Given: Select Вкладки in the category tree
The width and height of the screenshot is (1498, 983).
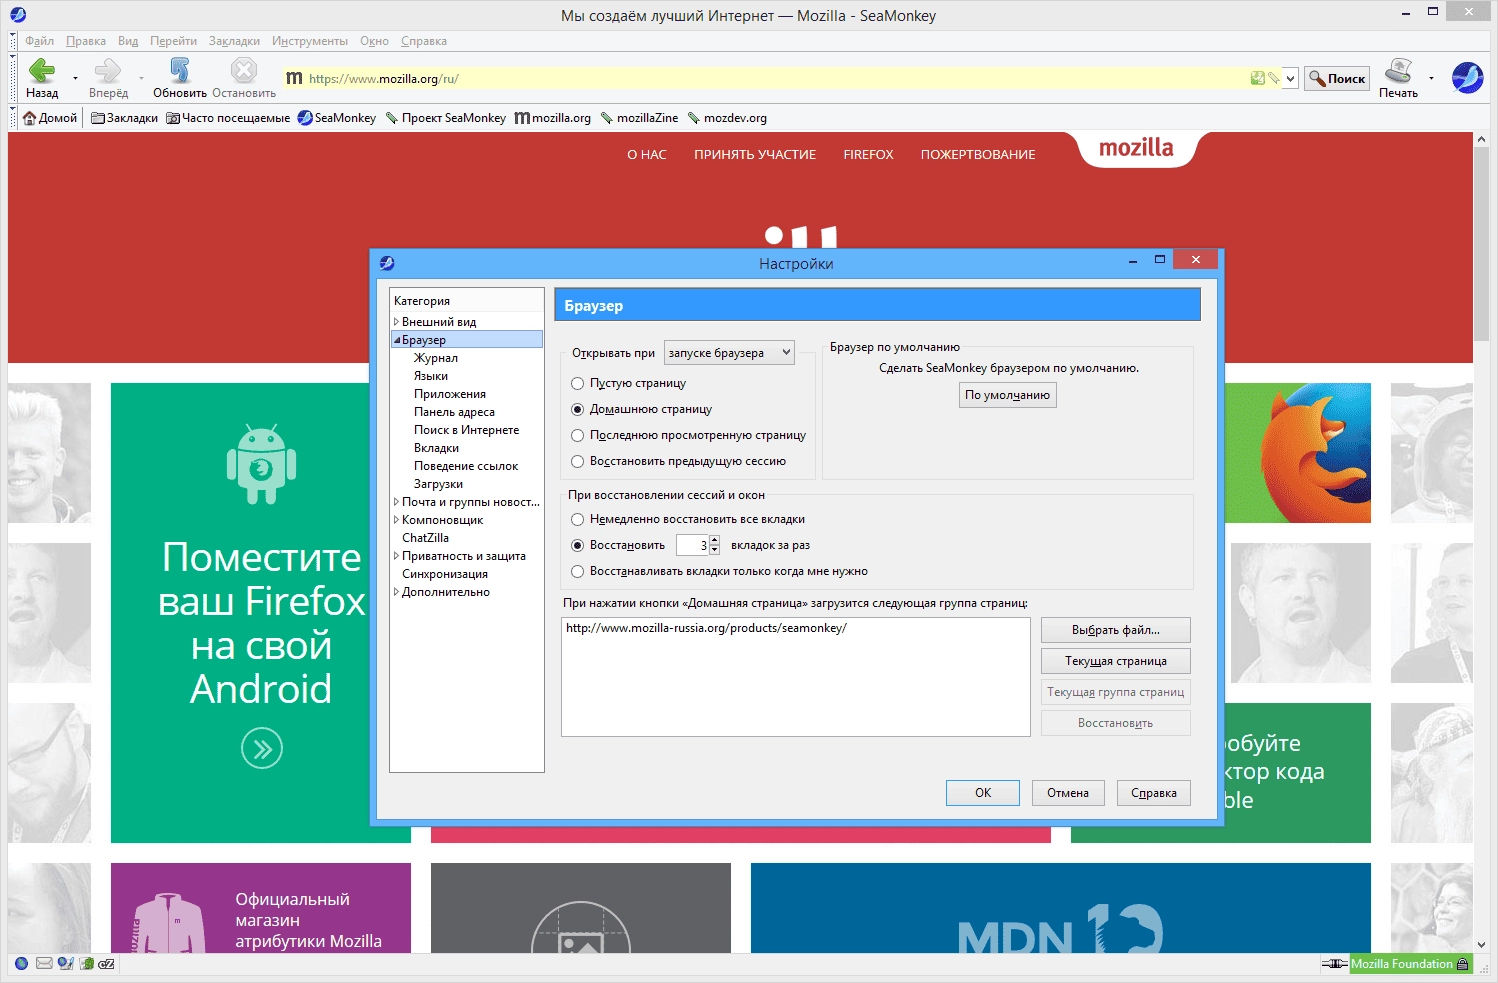Looking at the screenshot, I should pos(436,448).
